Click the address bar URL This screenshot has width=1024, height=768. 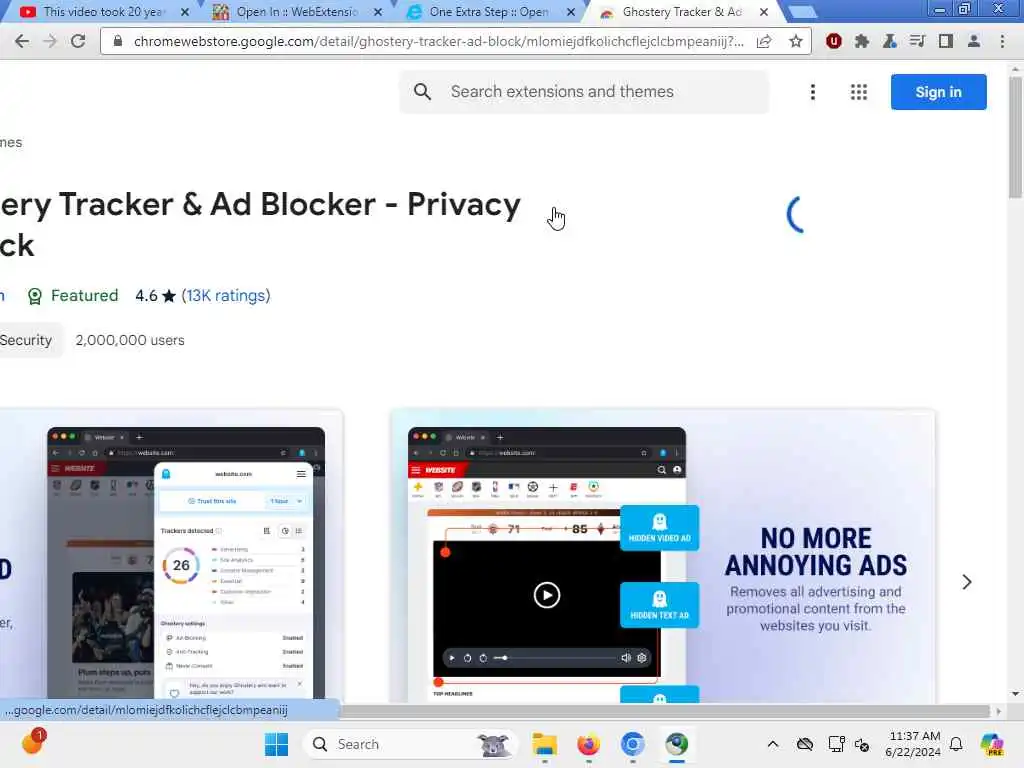(x=438, y=41)
